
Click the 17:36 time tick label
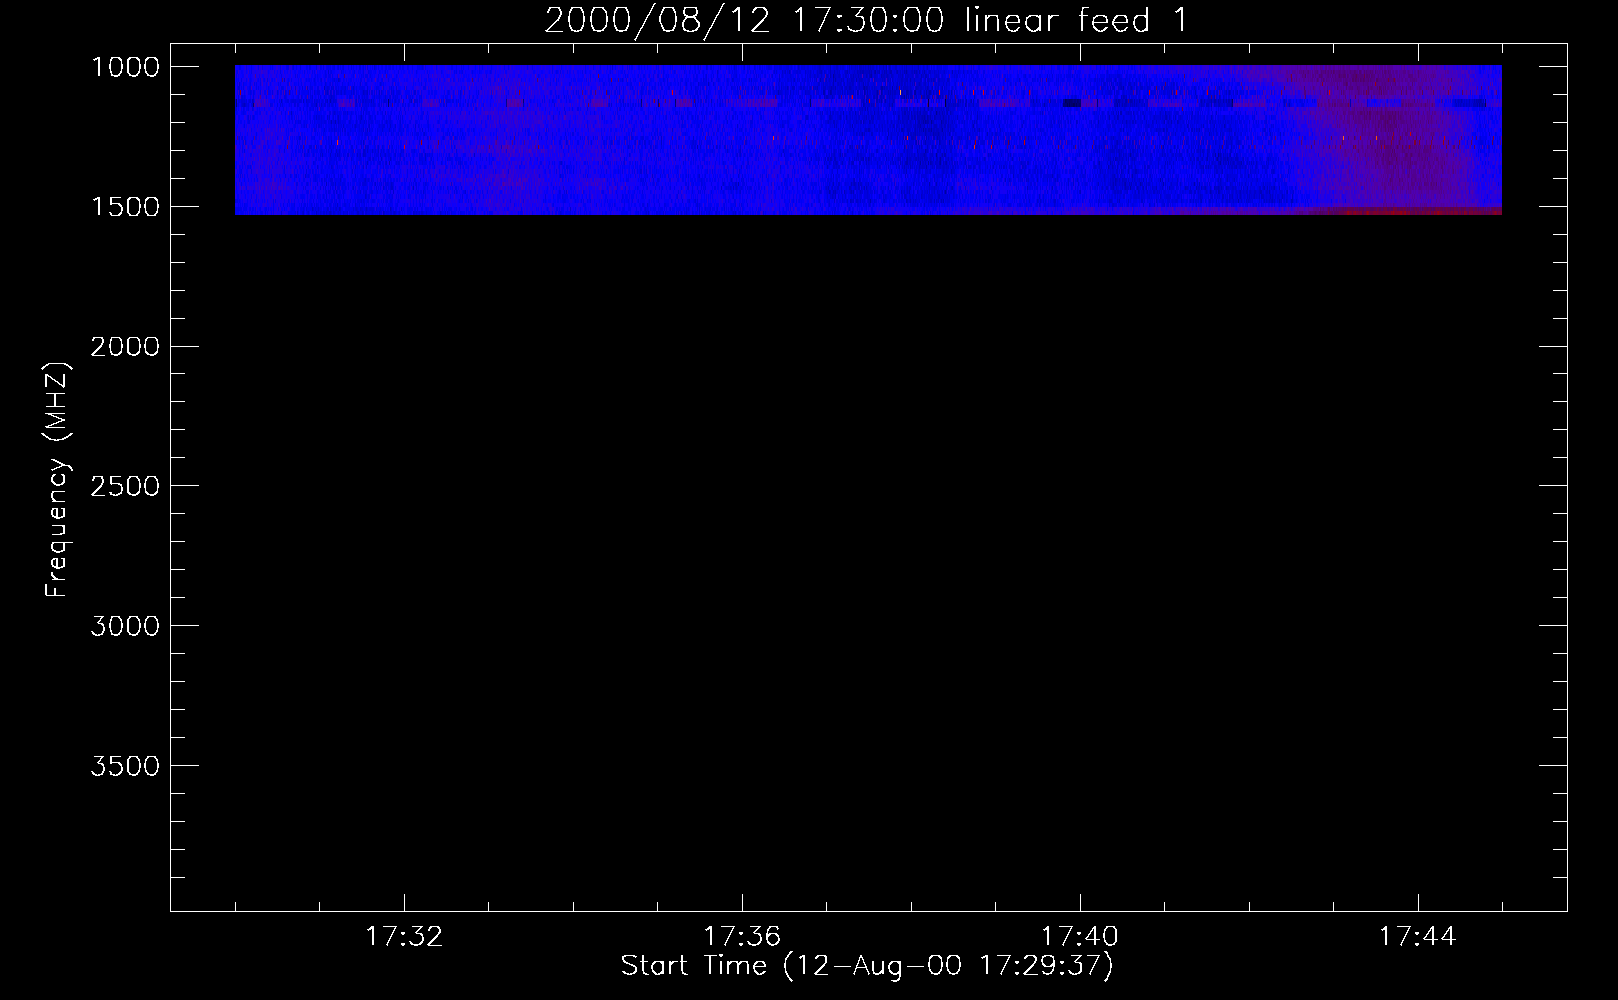click(x=742, y=937)
